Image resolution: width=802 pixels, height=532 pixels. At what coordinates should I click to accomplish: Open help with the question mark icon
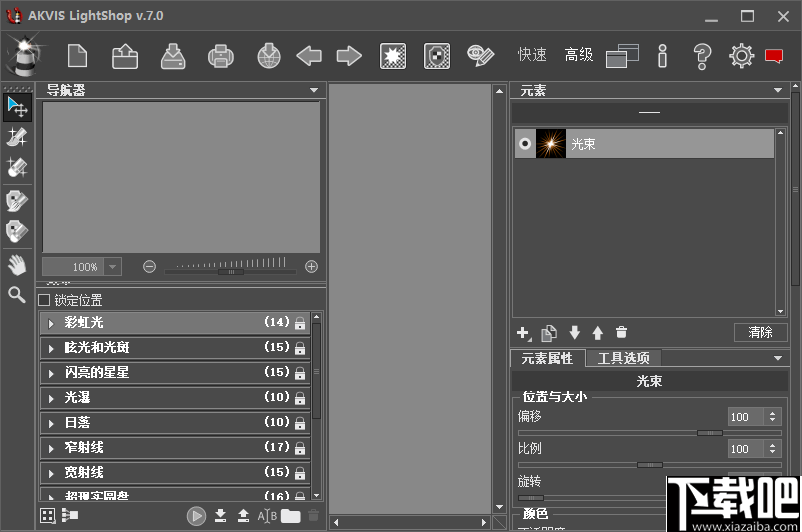[x=702, y=56]
